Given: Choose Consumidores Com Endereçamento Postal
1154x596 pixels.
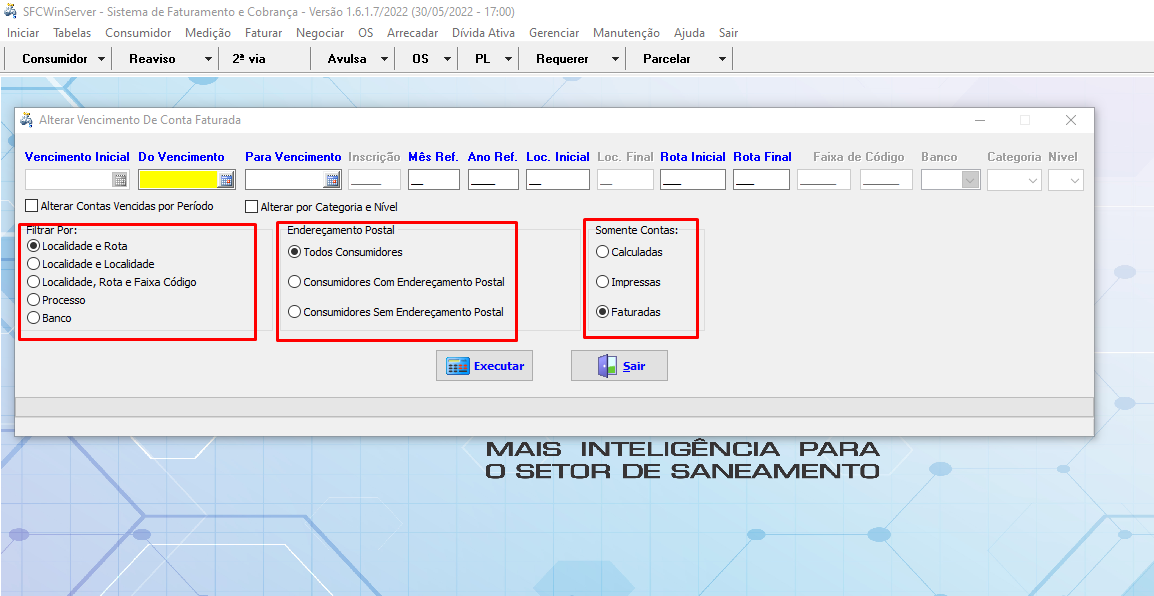Looking at the screenshot, I should (295, 282).
